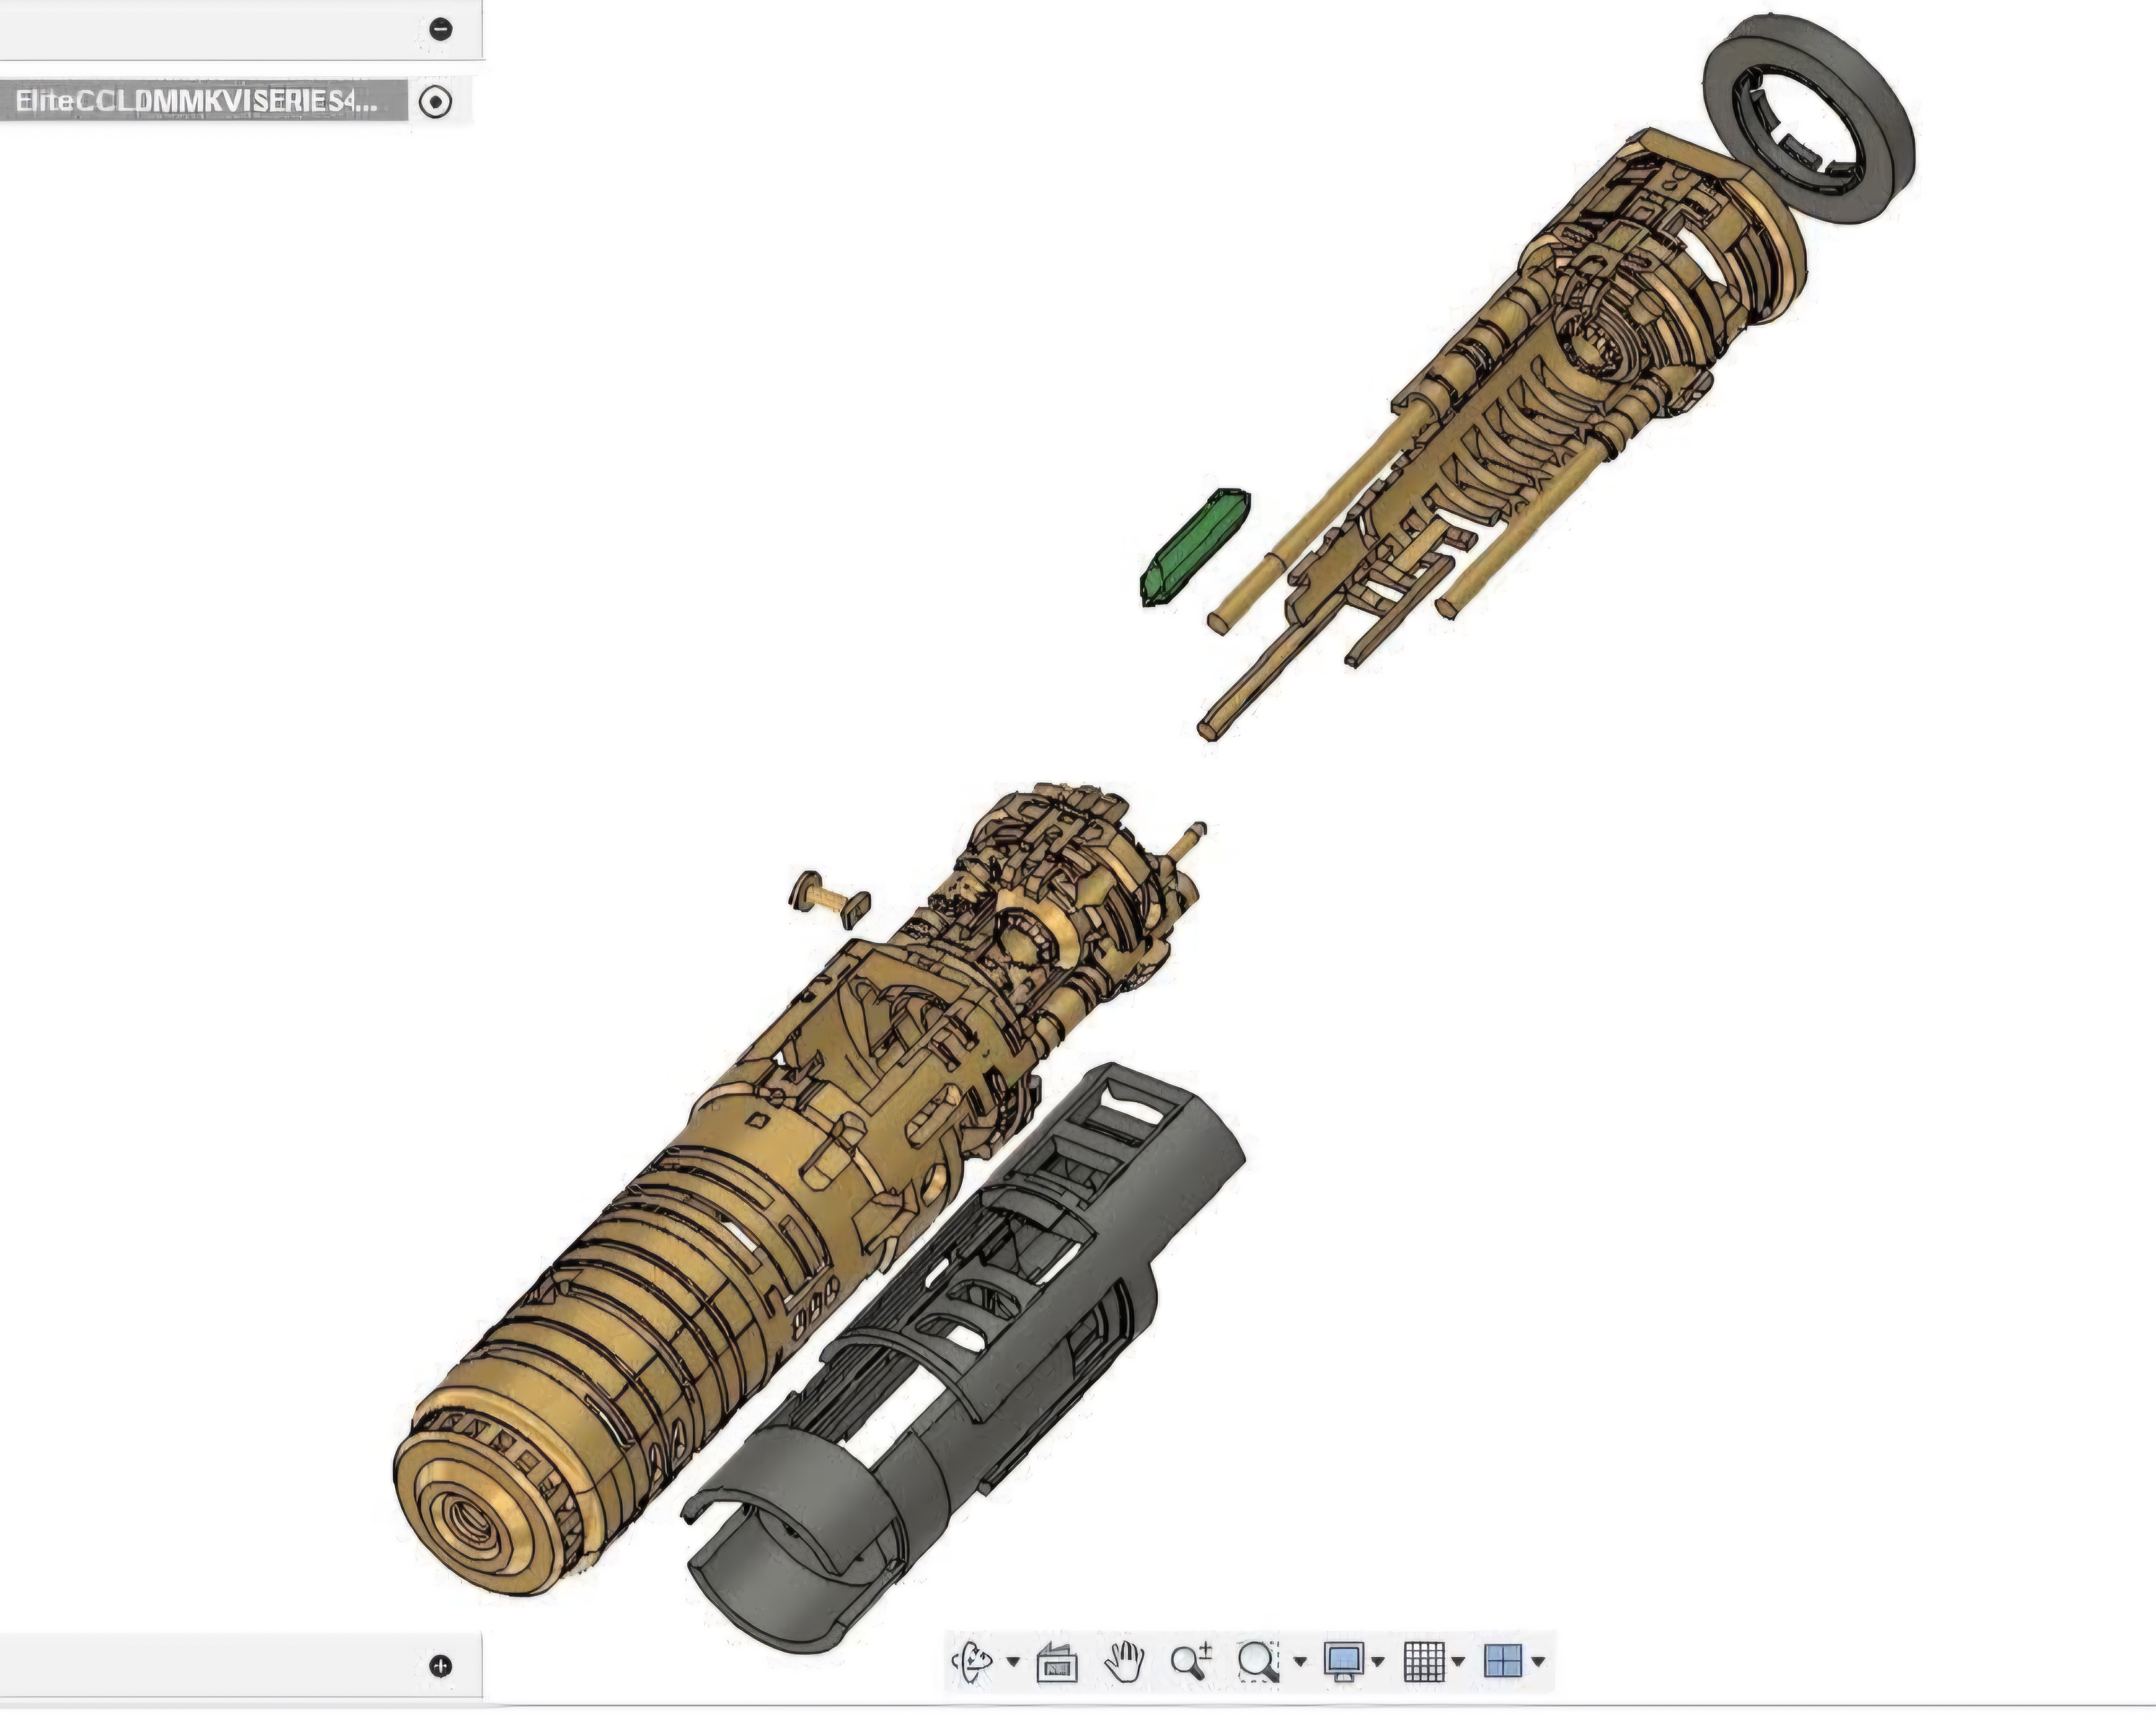This screenshot has width=2156, height=1721.
Task: Open the Orbit type dropdown arrow
Action: (x=1013, y=1662)
